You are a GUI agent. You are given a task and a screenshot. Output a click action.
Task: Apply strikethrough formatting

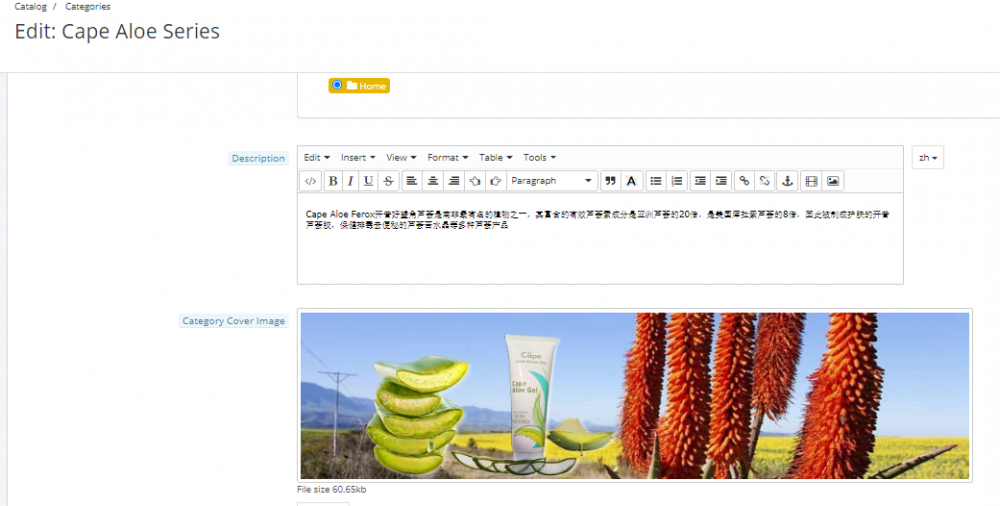point(388,181)
